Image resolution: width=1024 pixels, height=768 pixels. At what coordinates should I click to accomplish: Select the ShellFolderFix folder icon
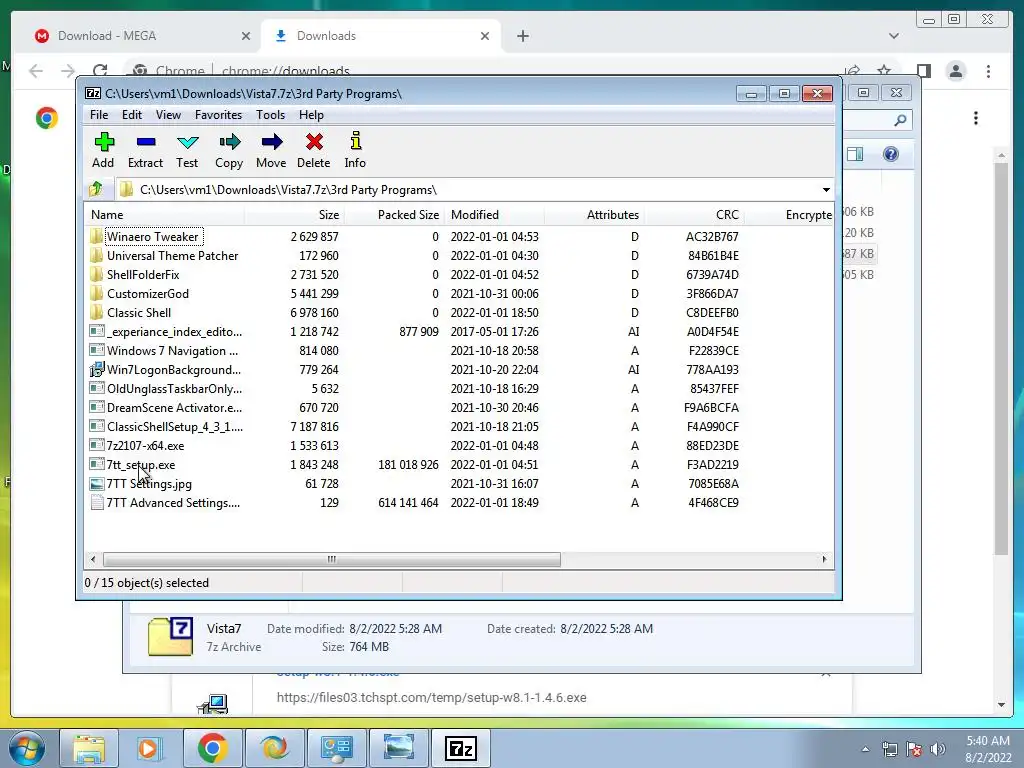pos(97,274)
